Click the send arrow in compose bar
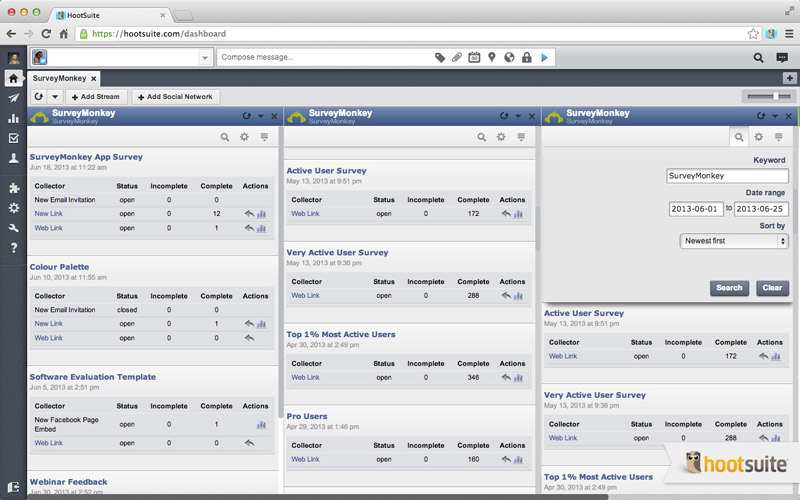Image resolution: width=800 pixels, height=500 pixels. click(x=544, y=58)
